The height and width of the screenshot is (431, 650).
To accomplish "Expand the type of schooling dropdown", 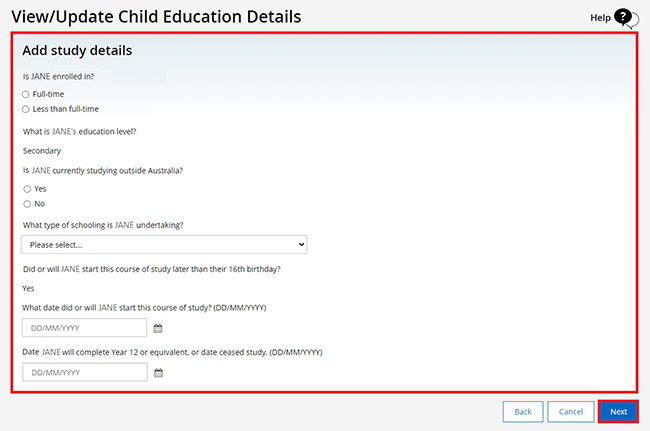I will click(x=164, y=245).
